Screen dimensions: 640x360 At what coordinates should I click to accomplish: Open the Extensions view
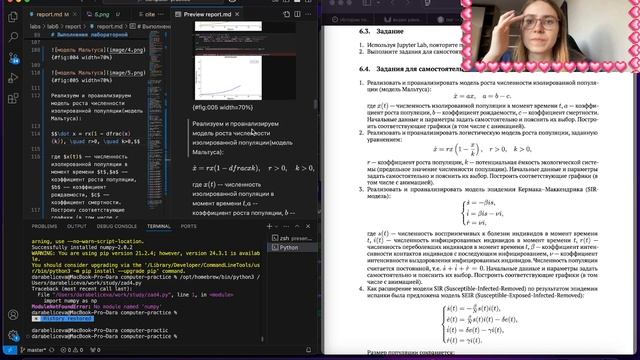click(x=13, y=98)
